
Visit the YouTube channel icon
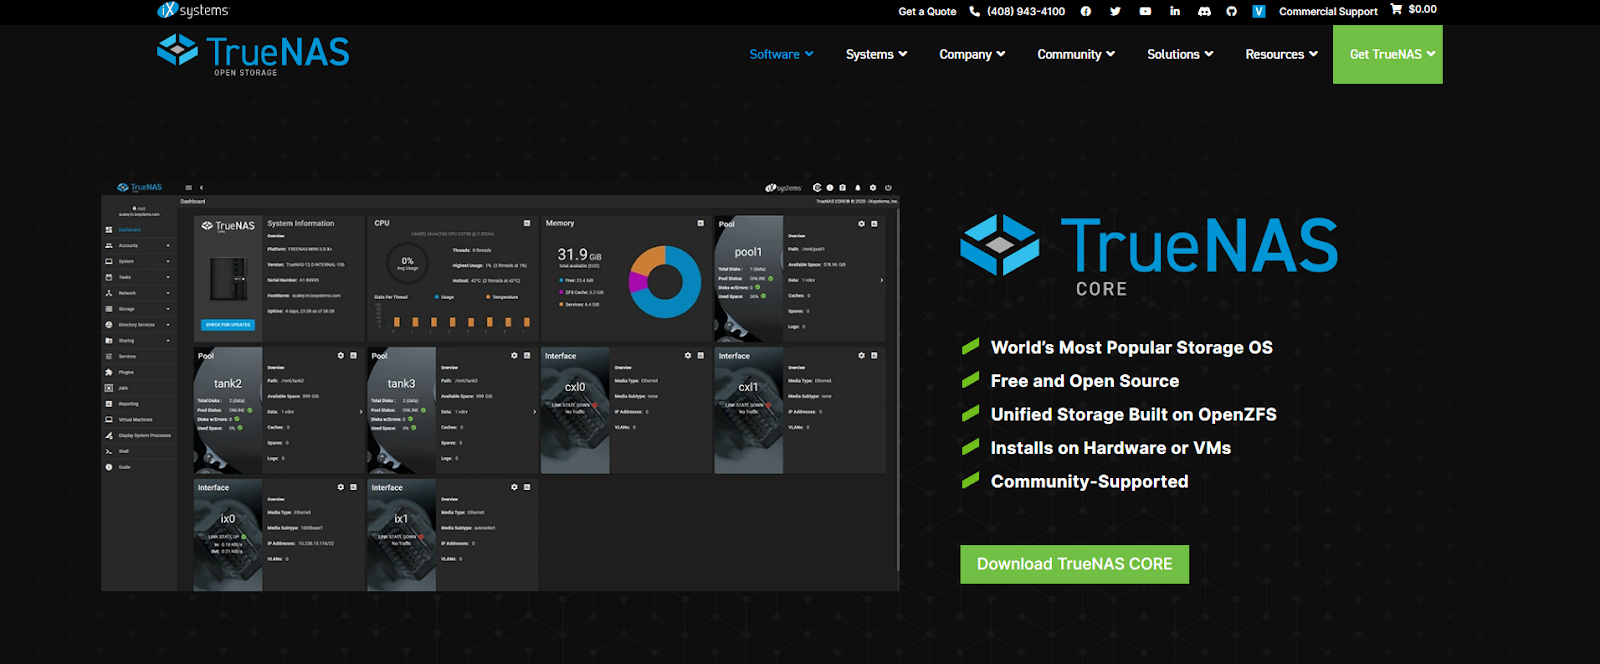1145,11
